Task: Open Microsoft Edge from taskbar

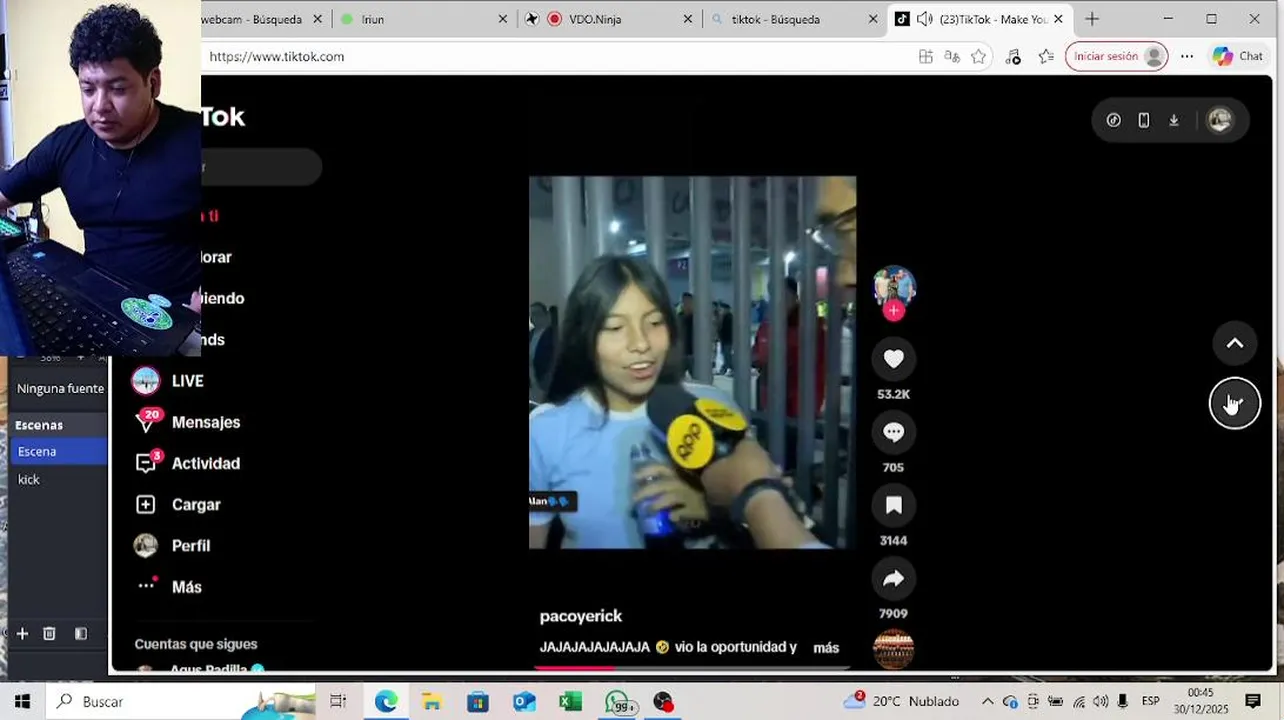Action: click(x=386, y=702)
